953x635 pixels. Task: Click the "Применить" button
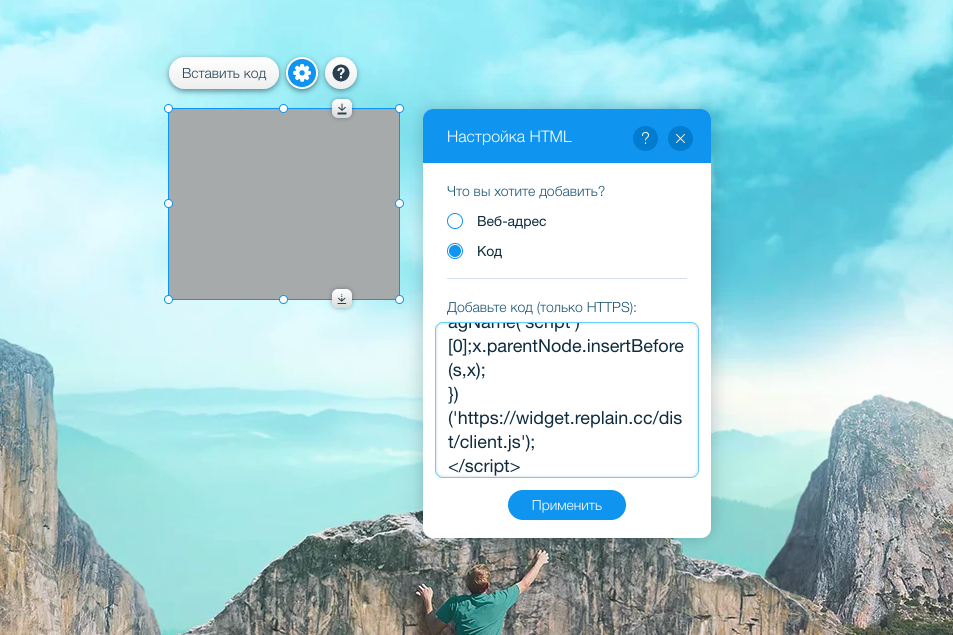click(566, 505)
